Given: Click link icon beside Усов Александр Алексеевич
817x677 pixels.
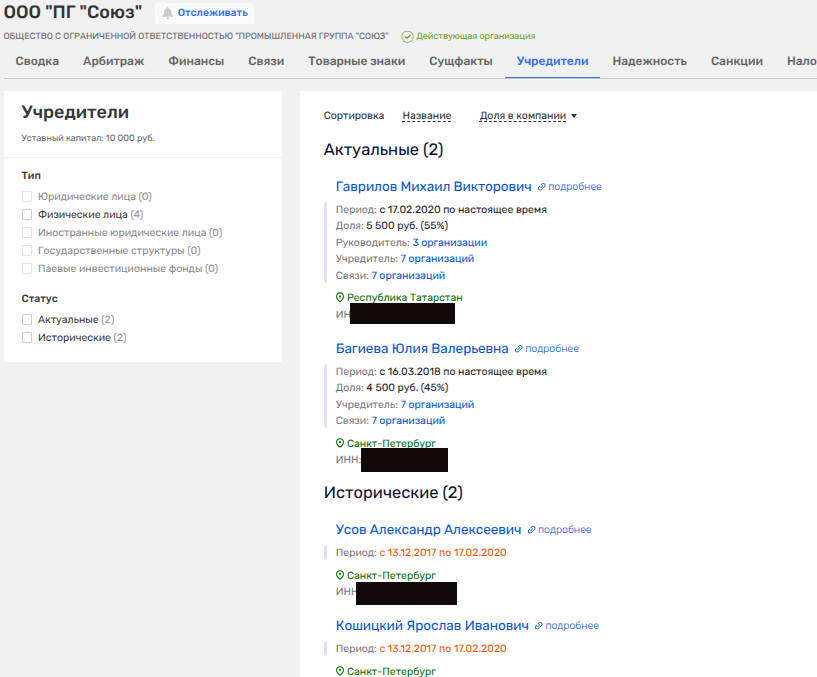Looking at the screenshot, I should (x=532, y=530).
